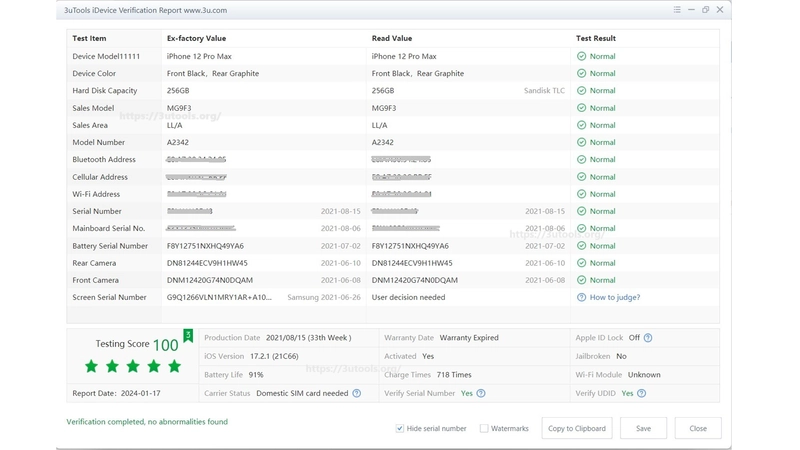This screenshot has width=800, height=450.
Task: Click the green 3uTools badge by score
Action: click(x=188, y=335)
